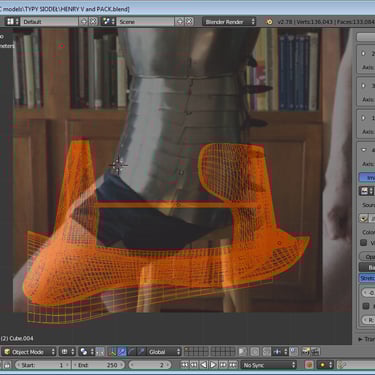
Task: Click the Start frame field
Action: pyautogui.click(x=42, y=365)
